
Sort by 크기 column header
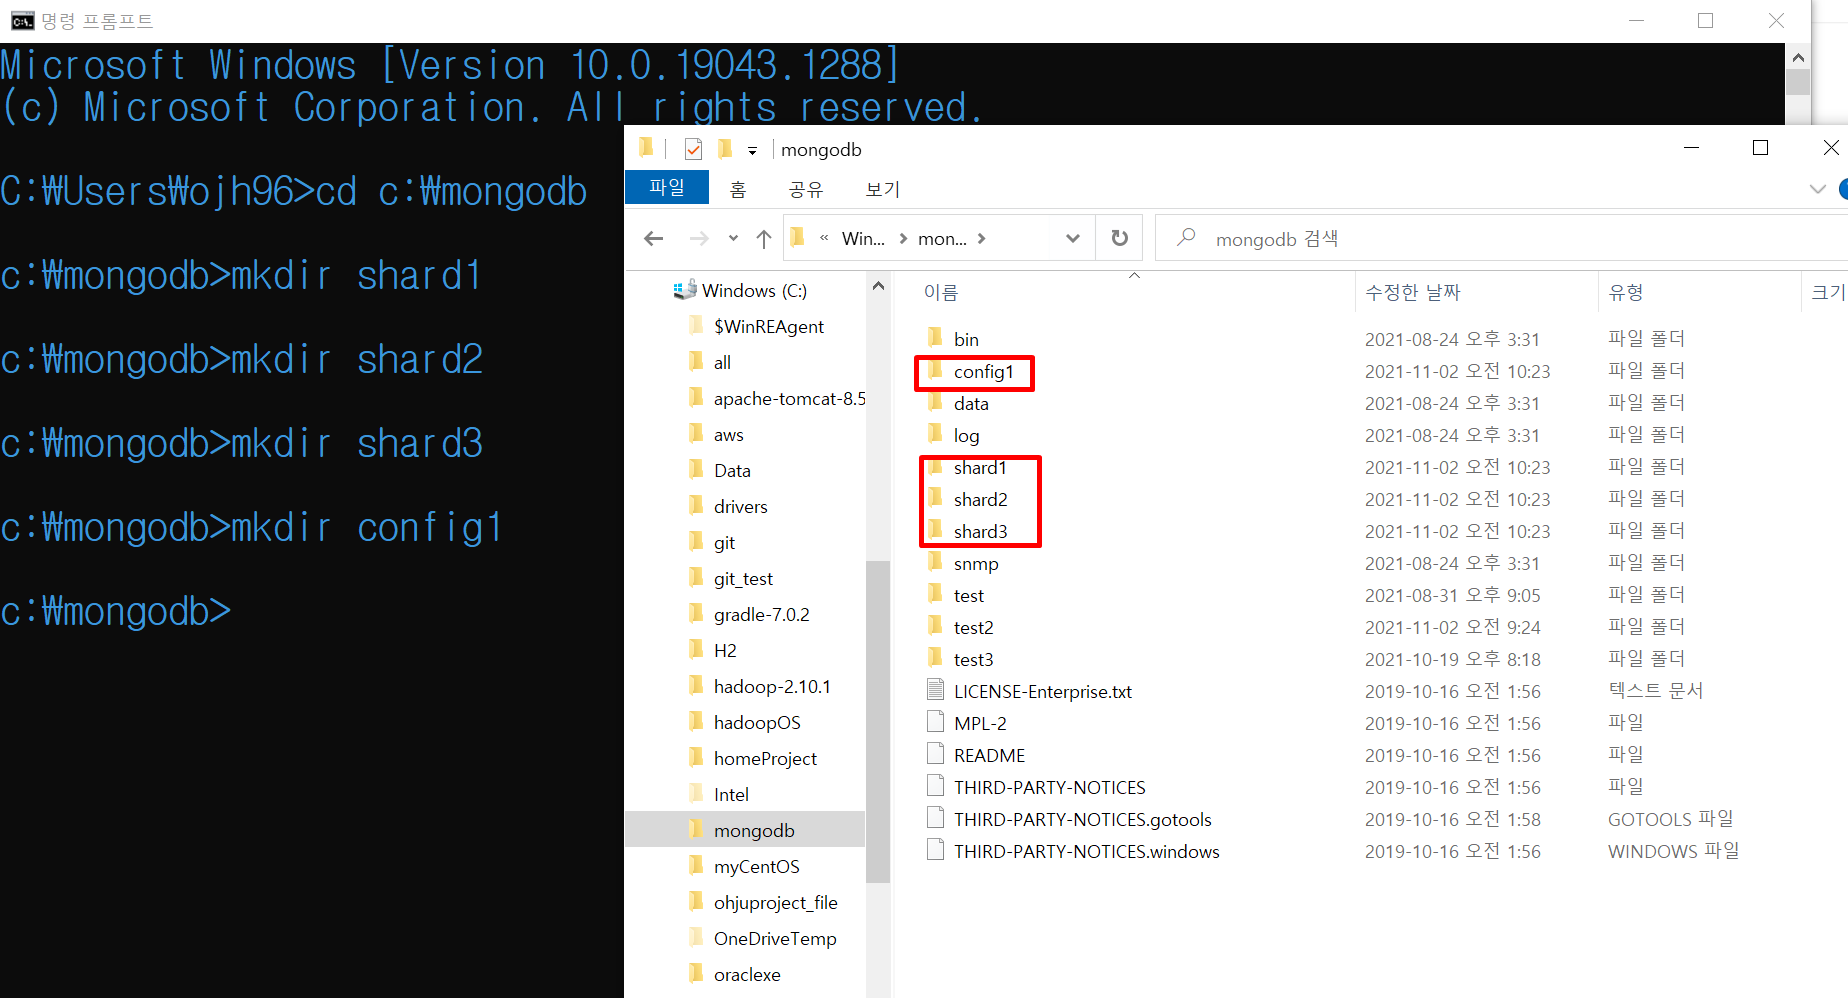(1826, 292)
